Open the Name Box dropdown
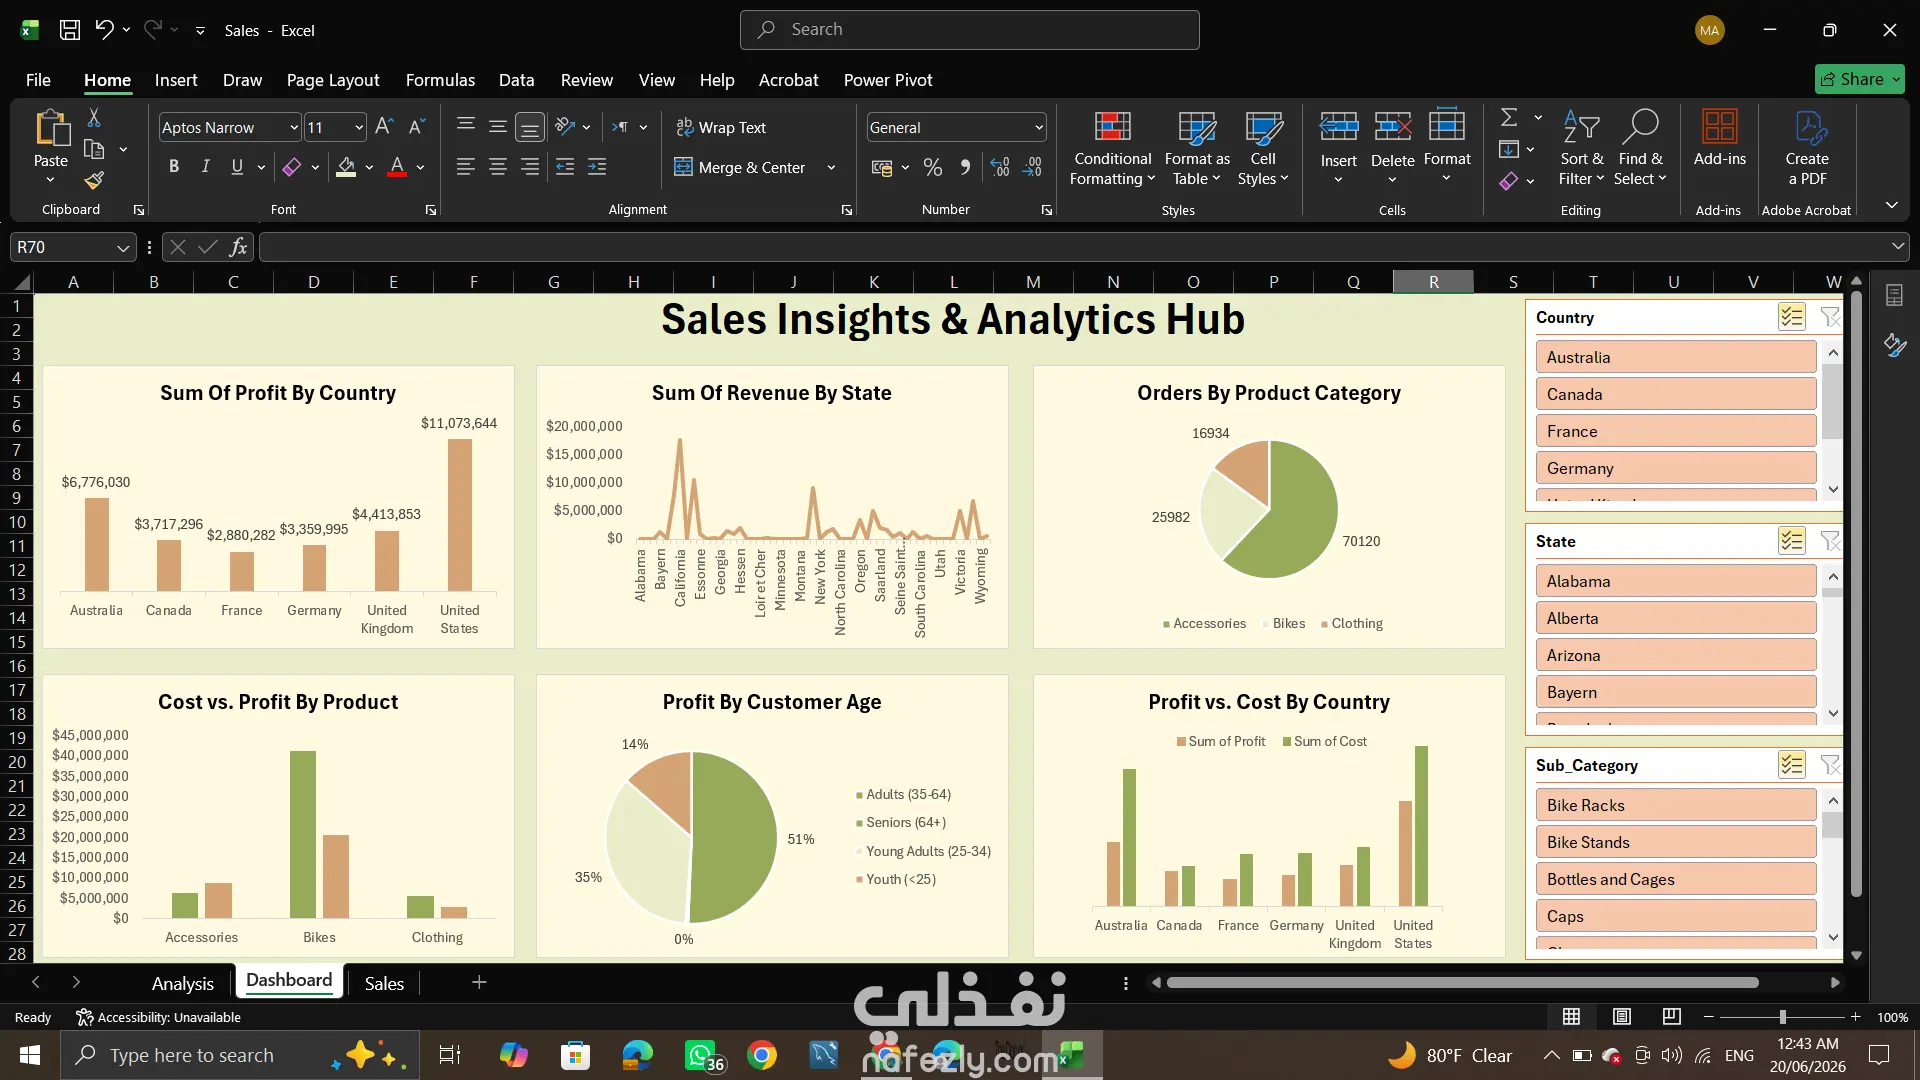This screenshot has height=1080, width=1920. click(122, 247)
